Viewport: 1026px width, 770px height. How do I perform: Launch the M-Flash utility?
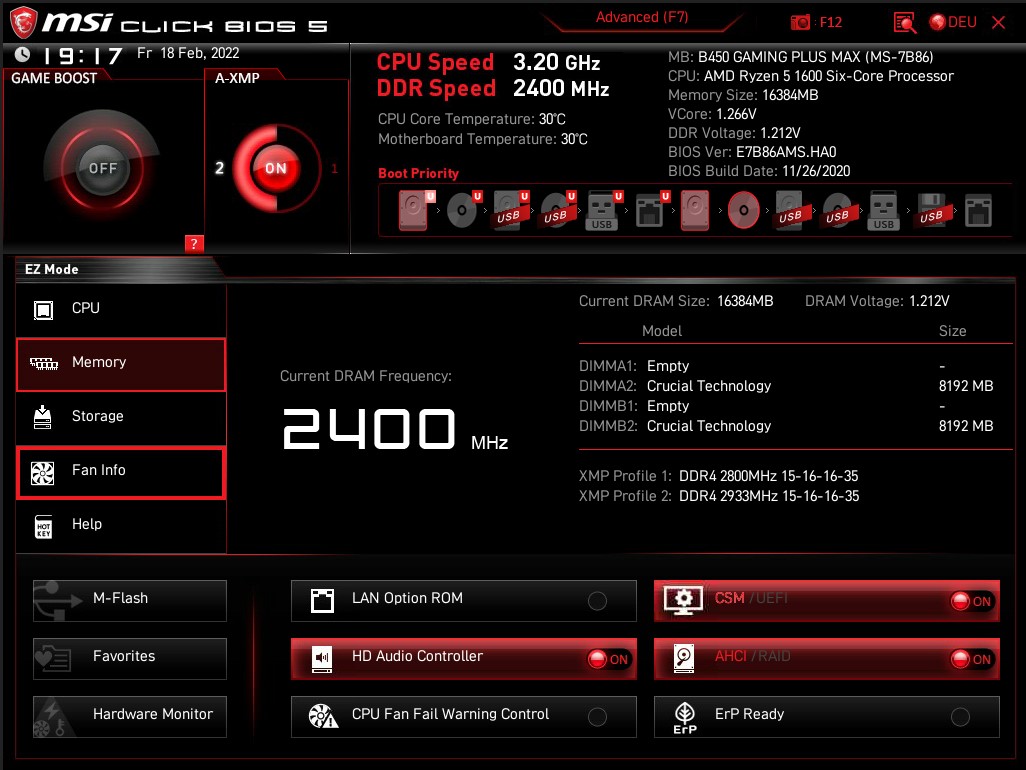click(130, 601)
